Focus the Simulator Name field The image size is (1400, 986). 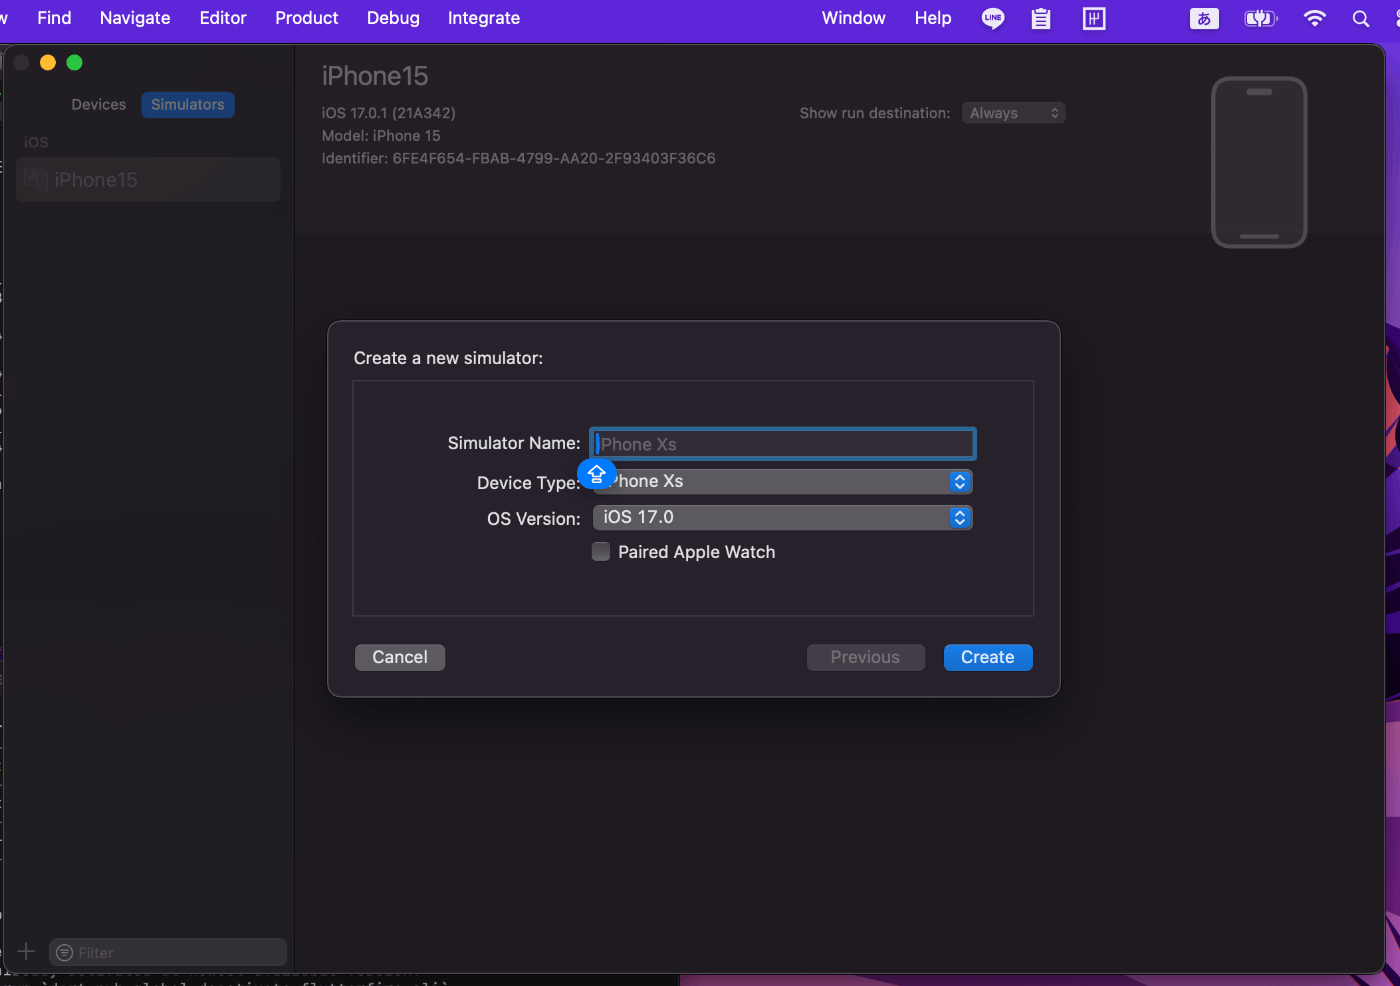(783, 444)
